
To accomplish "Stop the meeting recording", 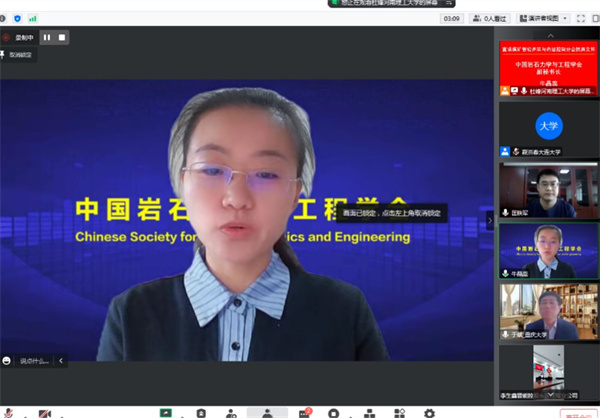I will point(62,37).
